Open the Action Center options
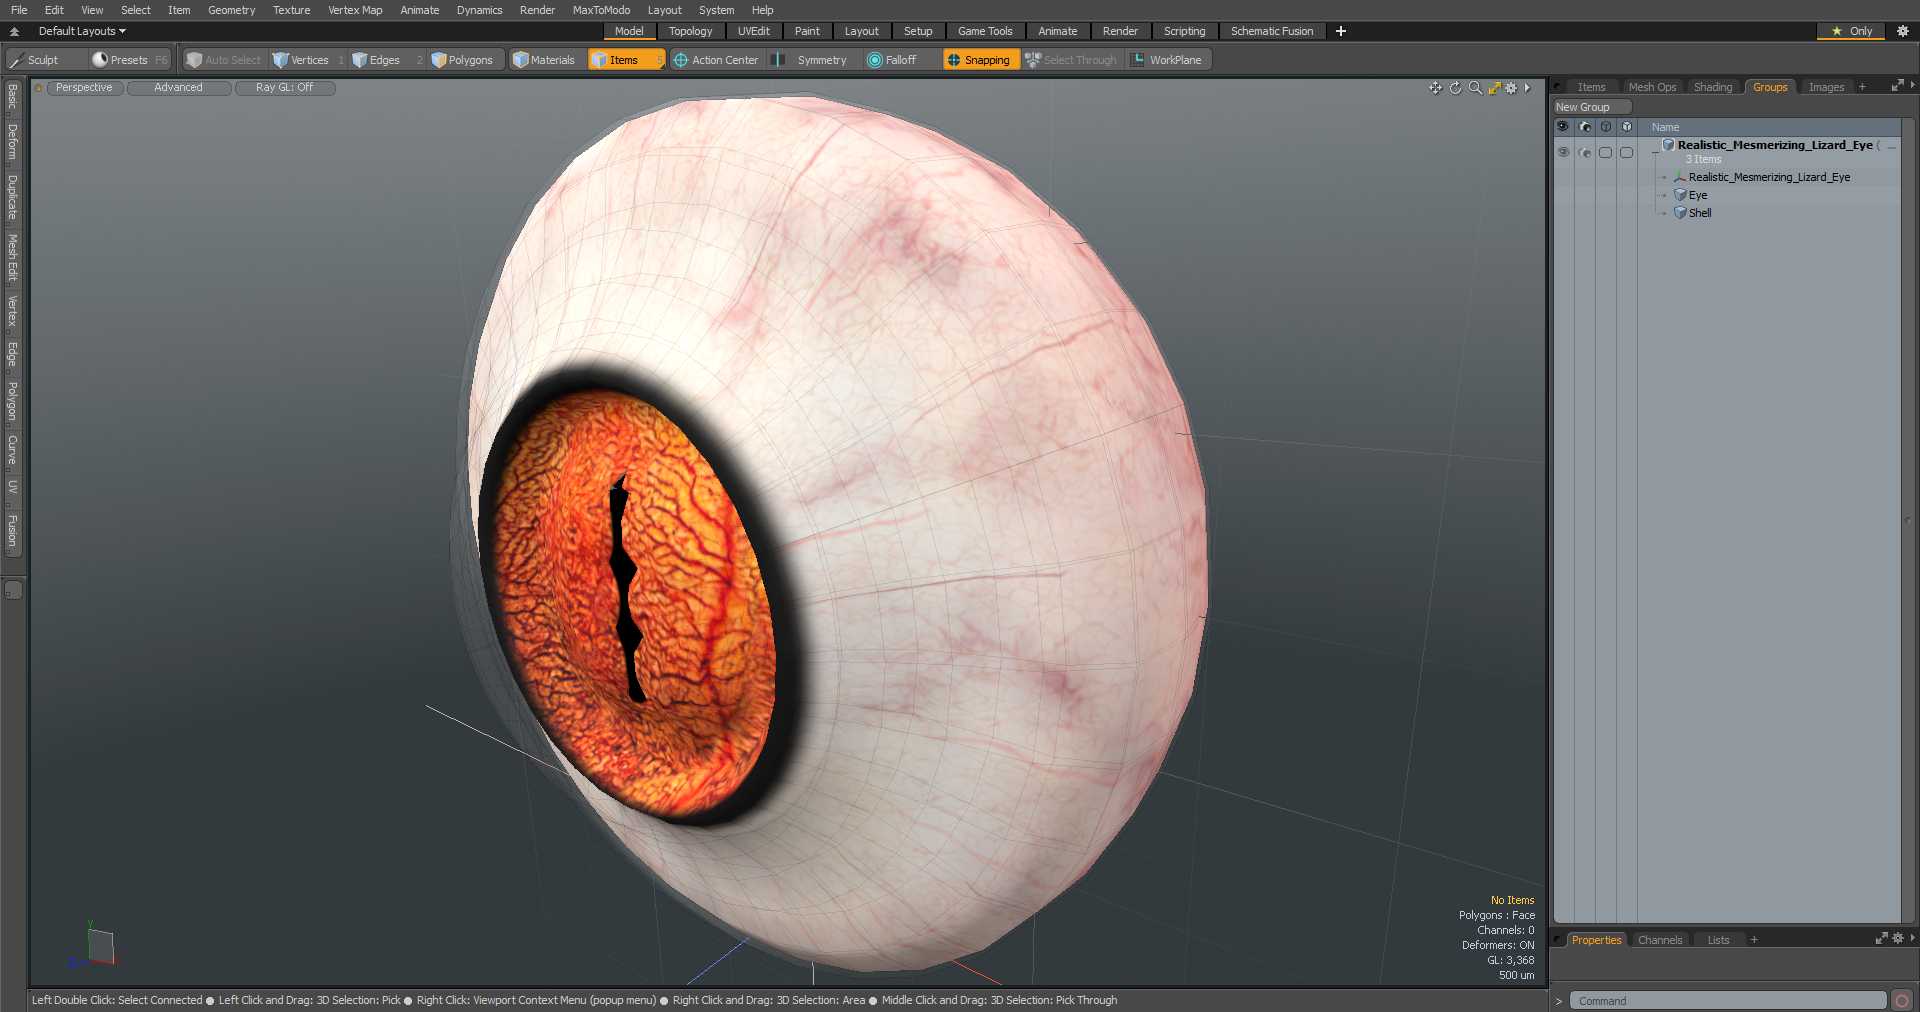Screen dimensions: 1920x1012 (716, 60)
